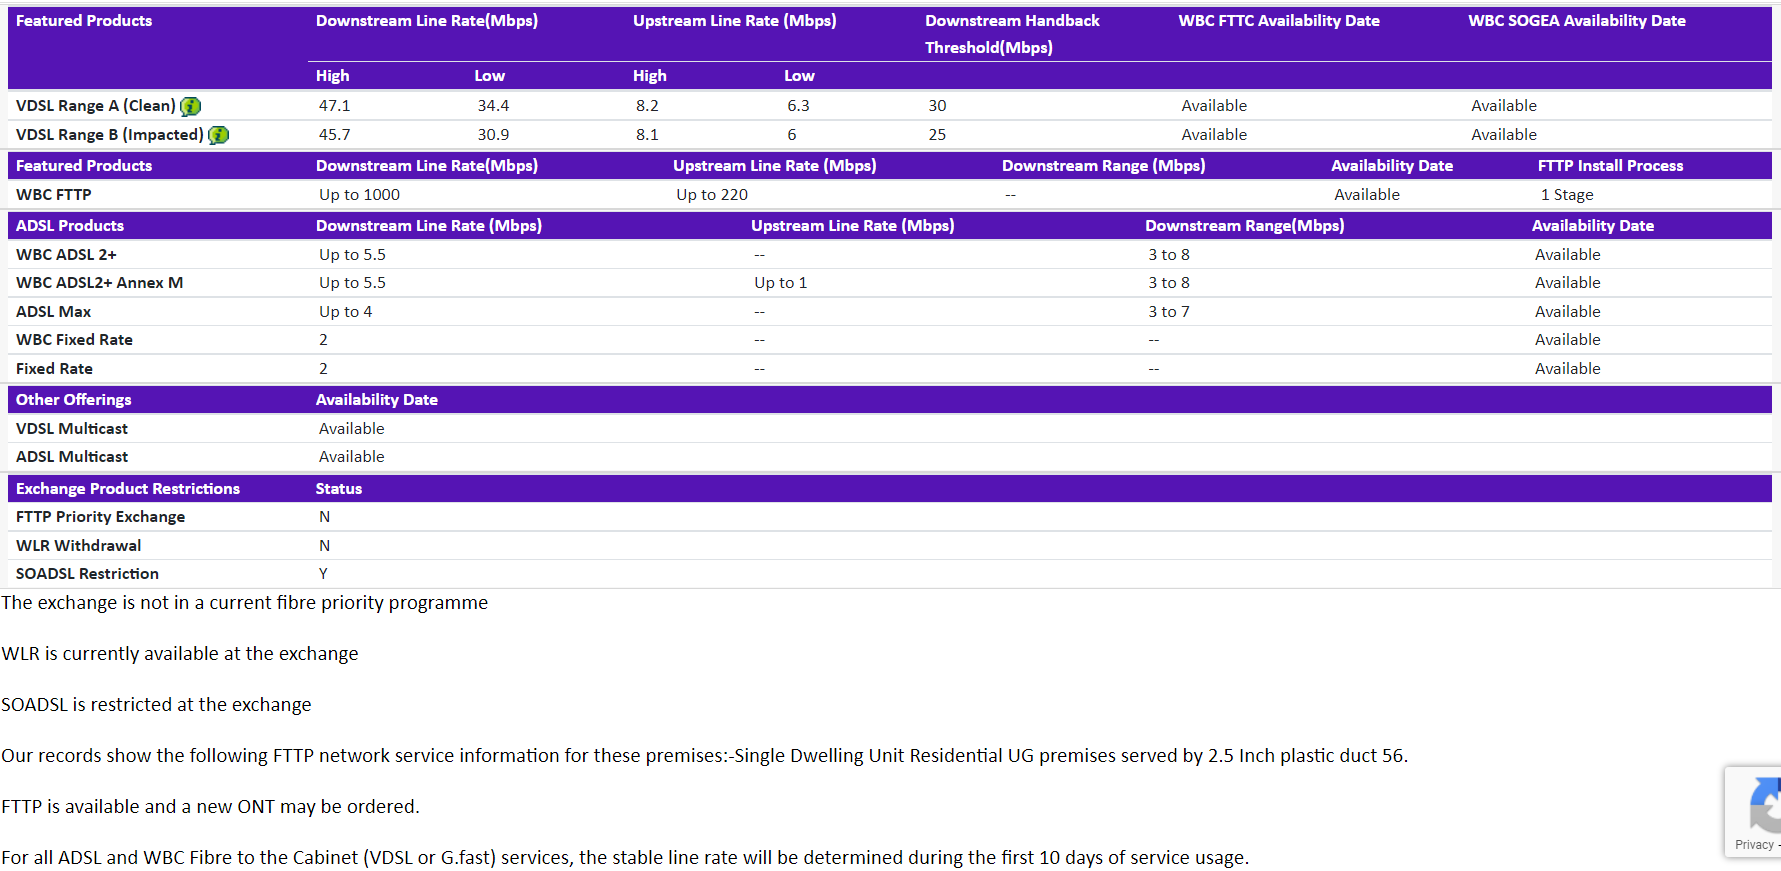Click the WBC ADSL2+ Annex M row label

point(99,283)
